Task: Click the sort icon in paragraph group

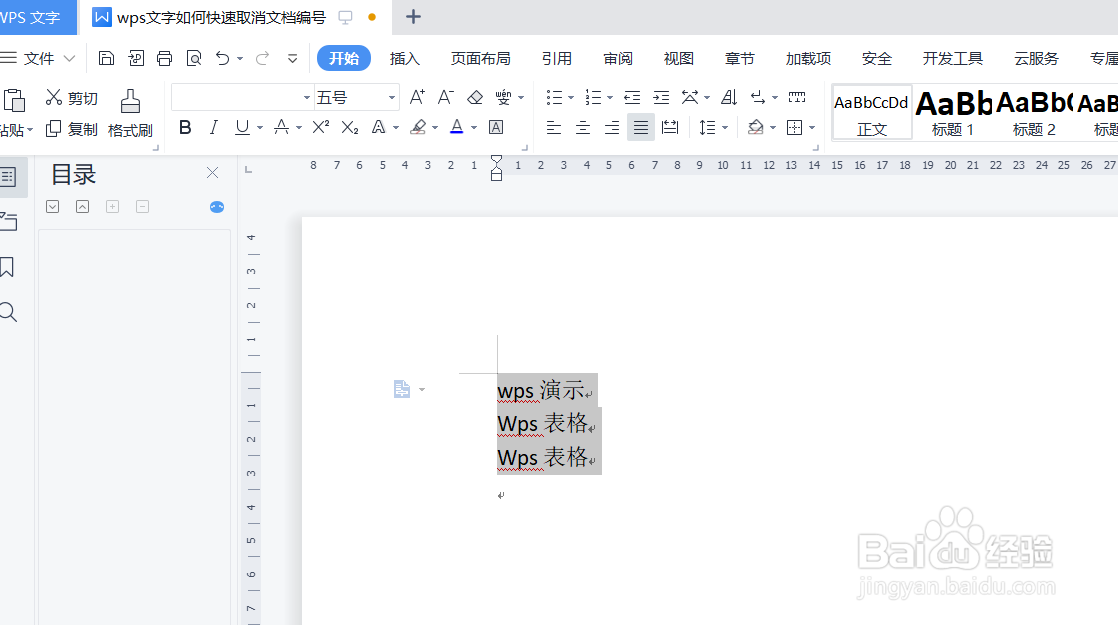Action: click(x=729, y=97)
